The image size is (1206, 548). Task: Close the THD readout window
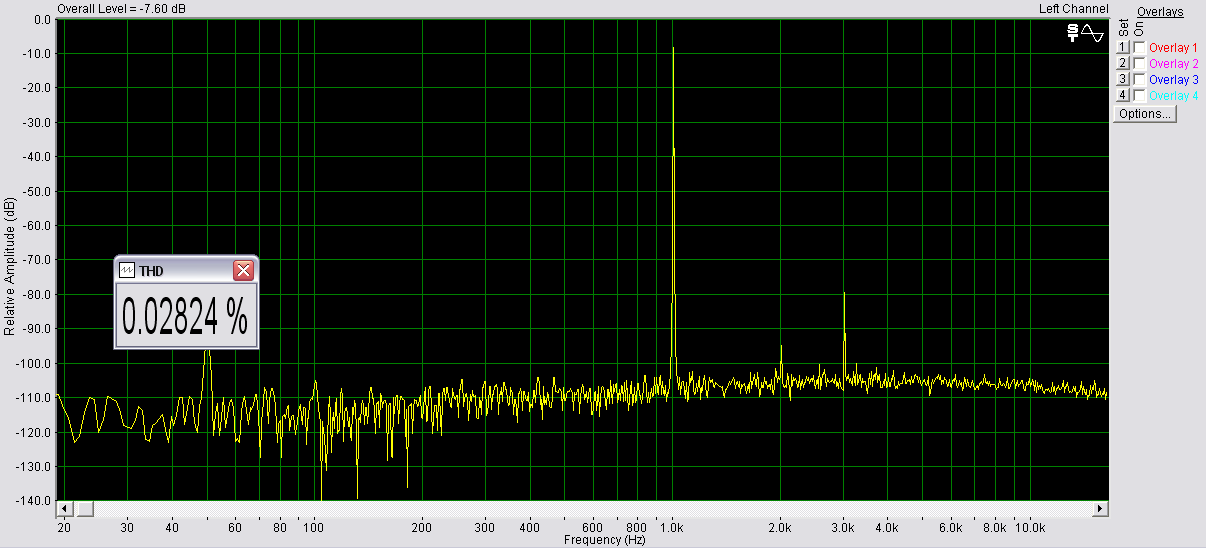click(243, 271)
